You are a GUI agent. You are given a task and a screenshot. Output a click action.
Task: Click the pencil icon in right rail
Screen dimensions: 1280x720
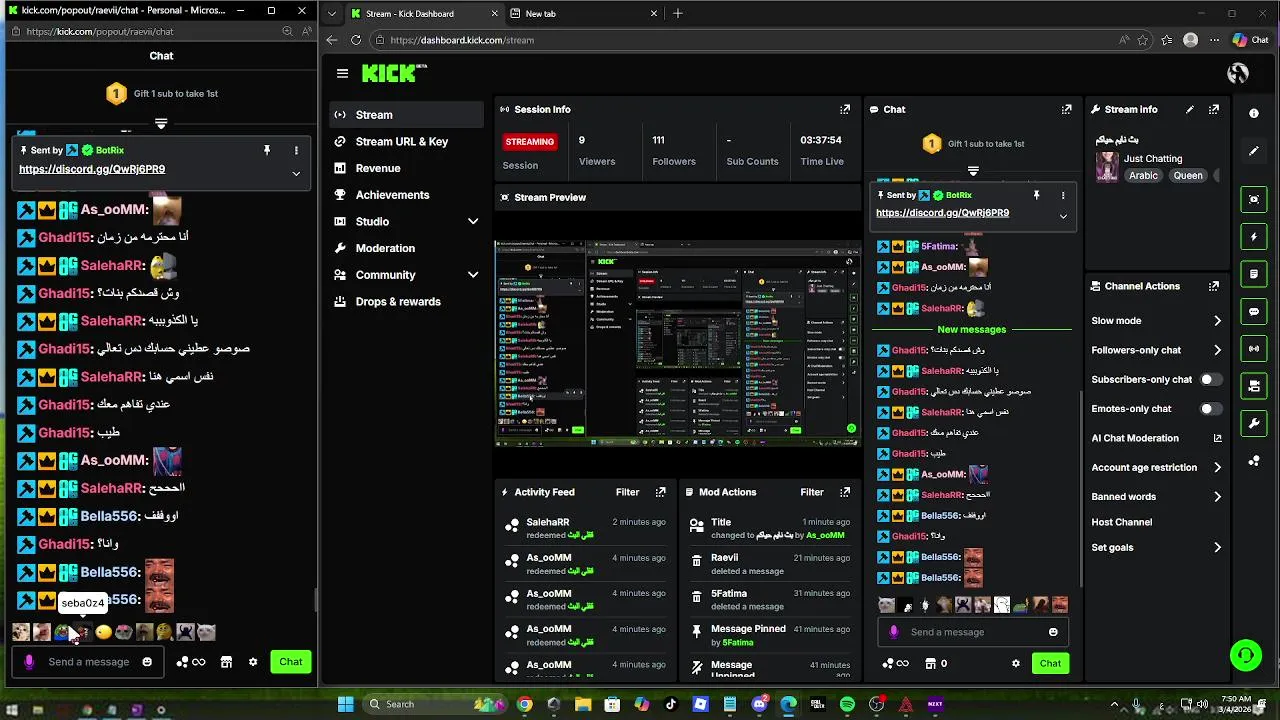click(1254, 151)
